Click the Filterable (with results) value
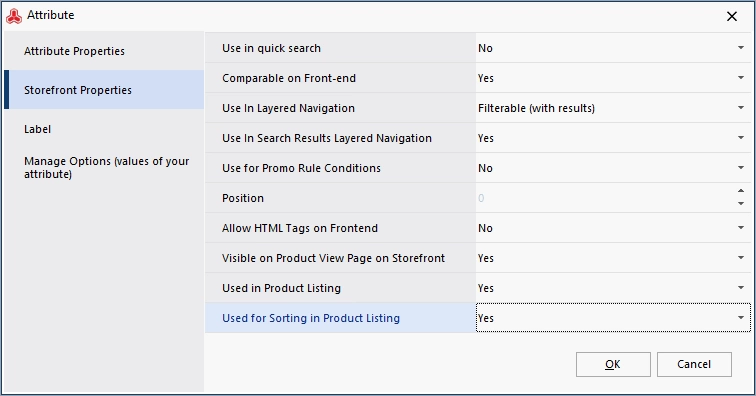This screenshot has height=396, width=756. 536,108
